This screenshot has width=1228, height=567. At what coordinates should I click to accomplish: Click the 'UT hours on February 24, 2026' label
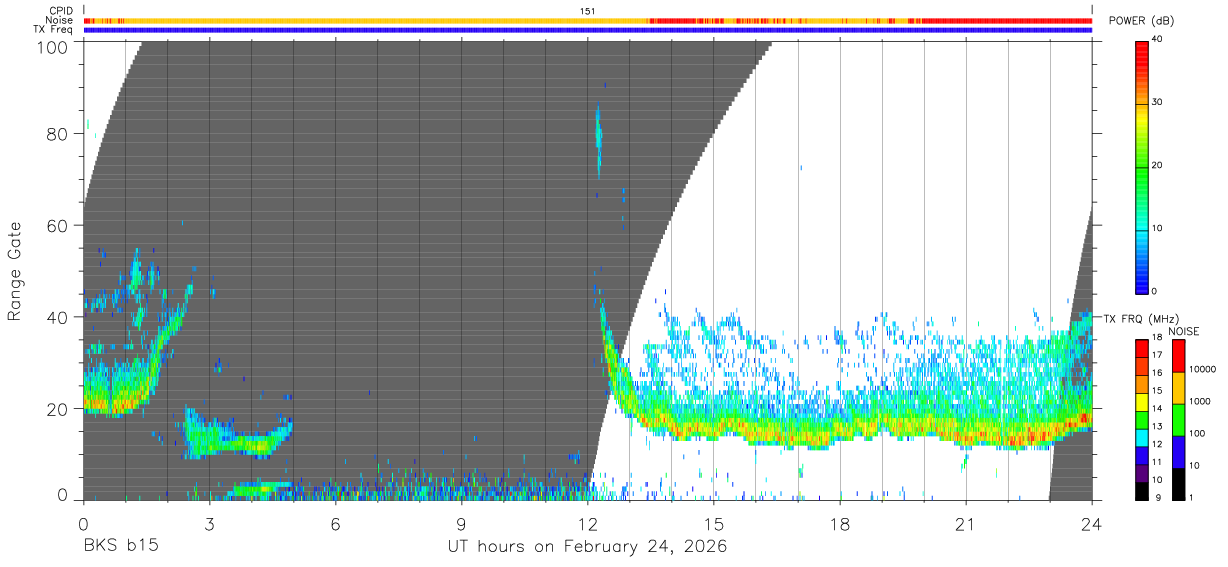587,546
